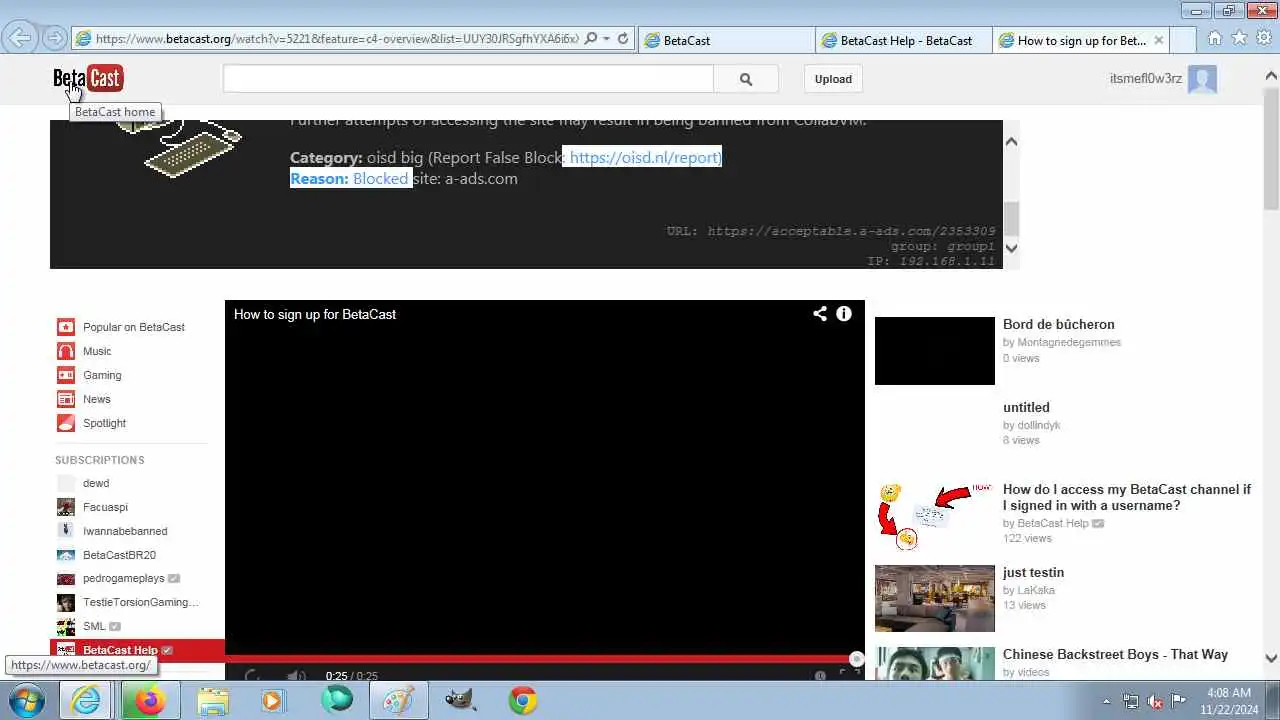Open the address bar search dropdown arrow

606,39
